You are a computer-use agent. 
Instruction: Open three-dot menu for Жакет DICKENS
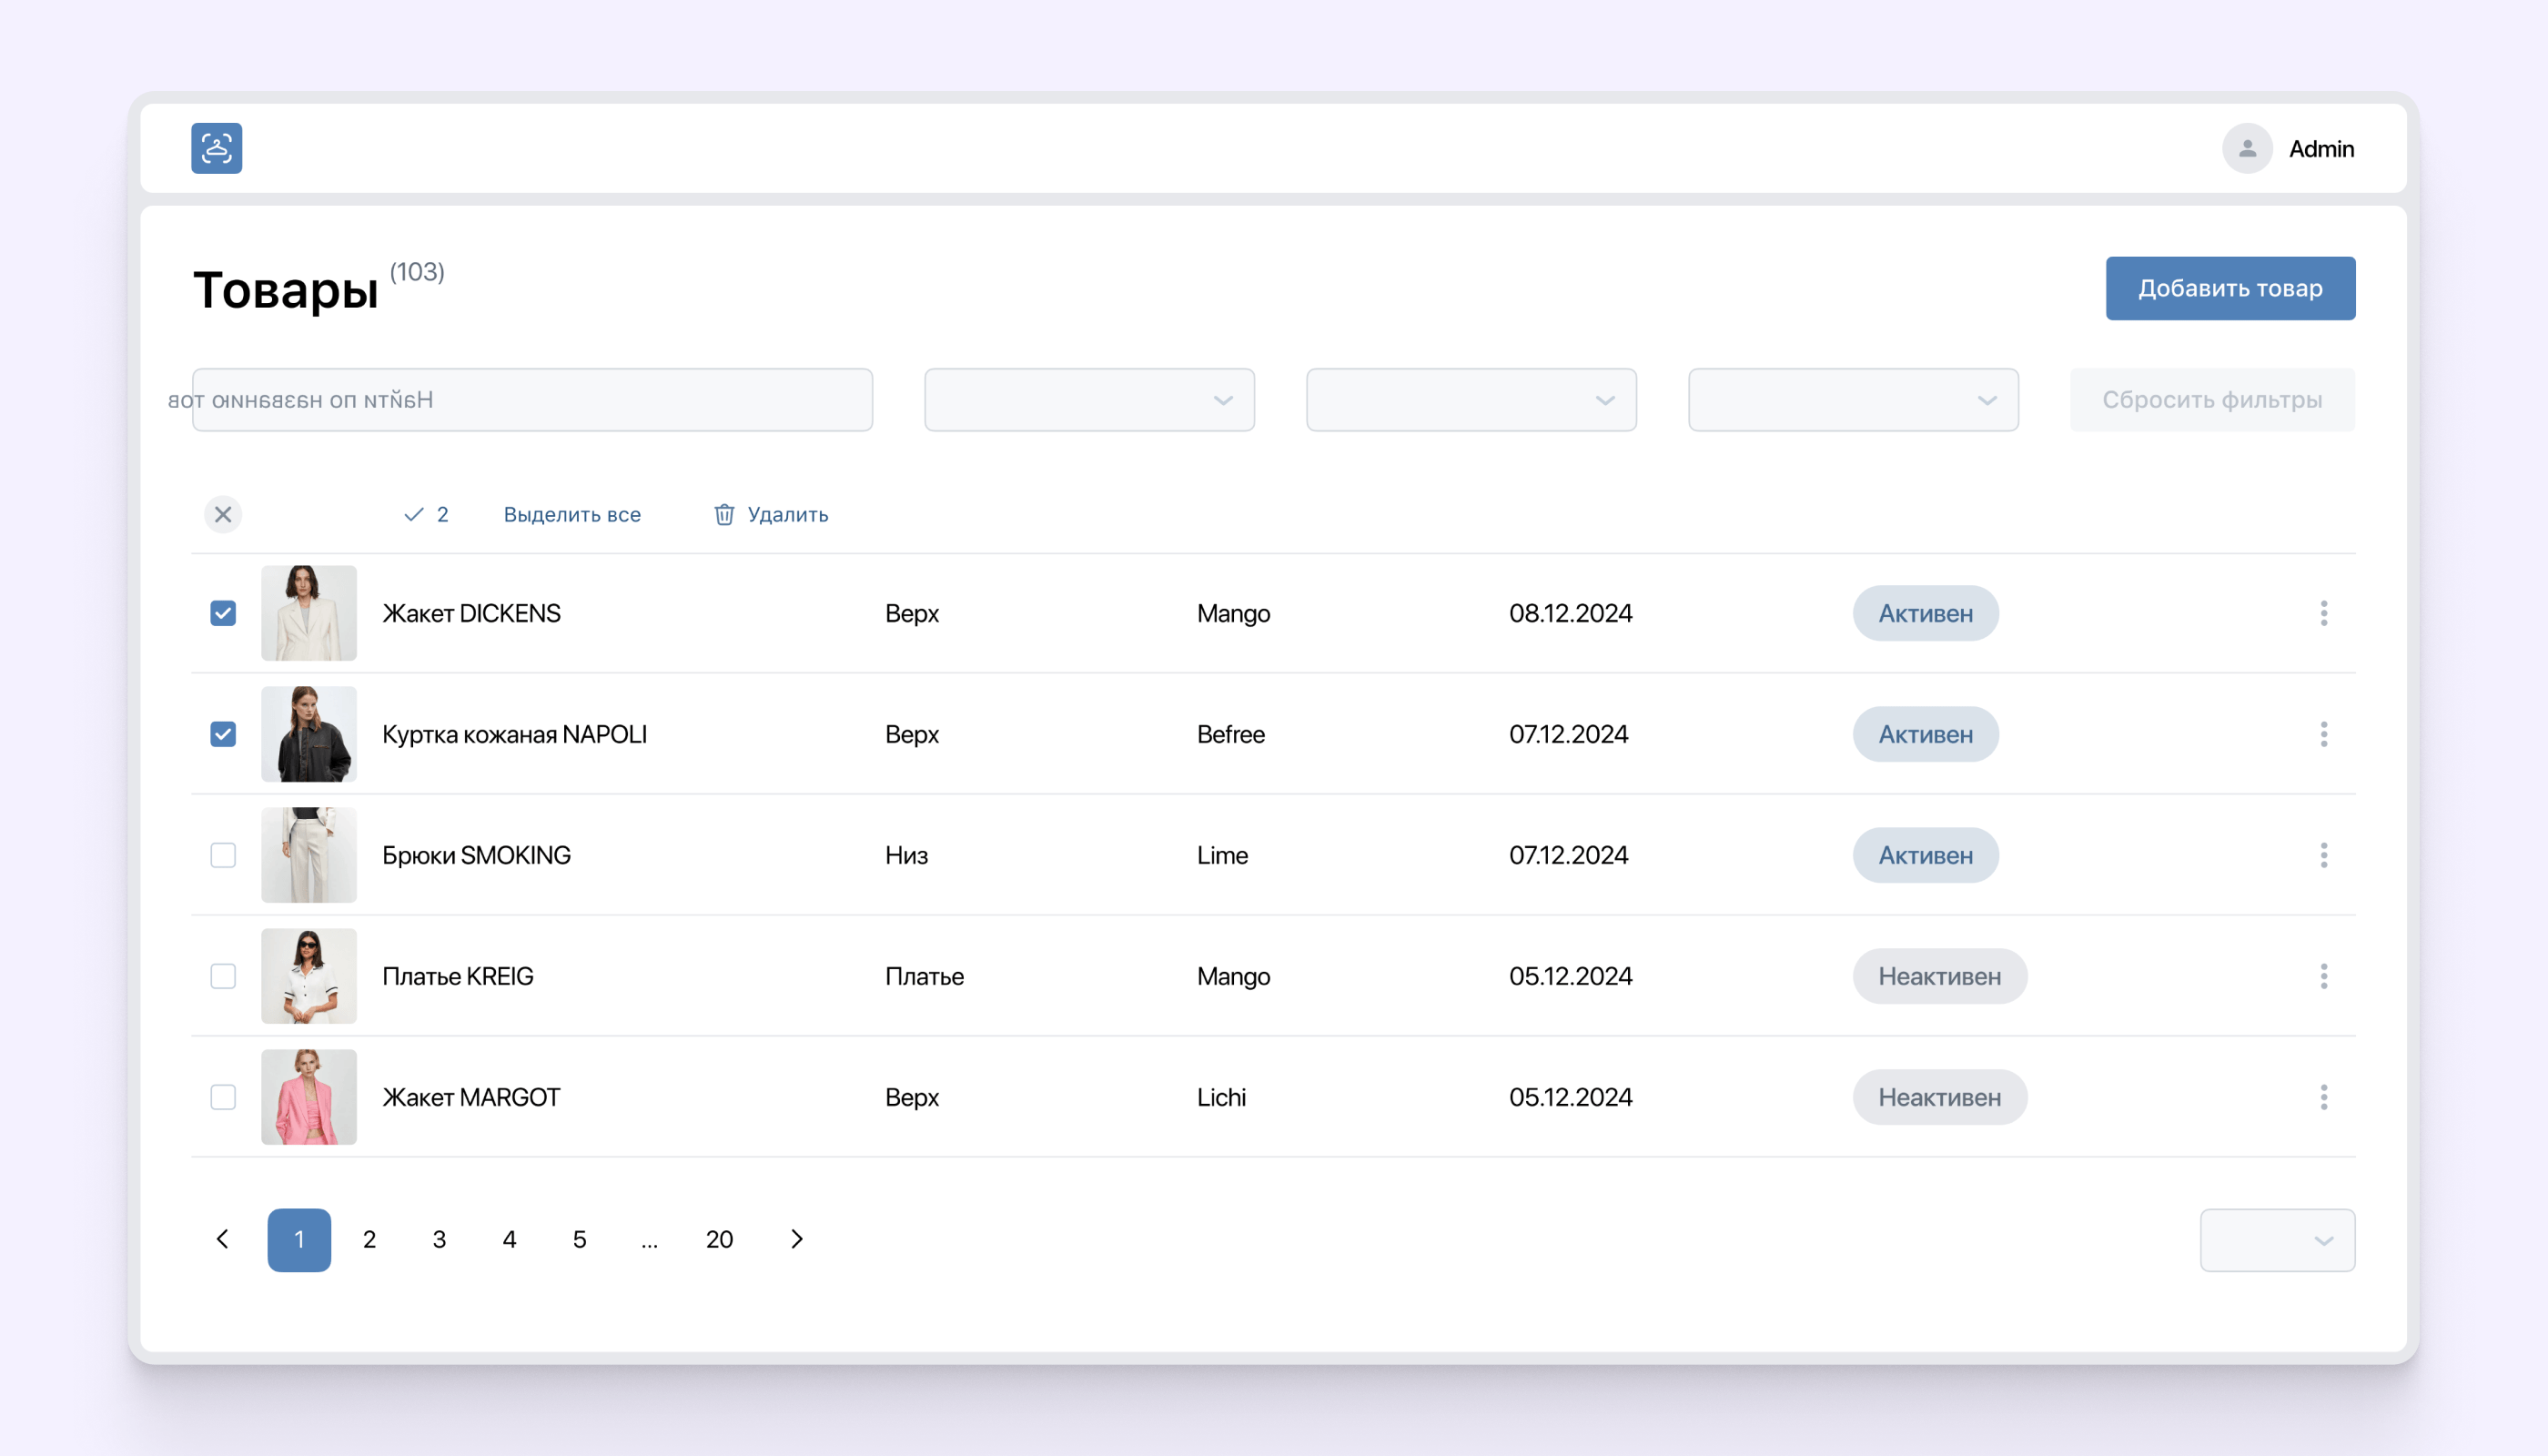pyautogui.click(x=2323, y=613)
